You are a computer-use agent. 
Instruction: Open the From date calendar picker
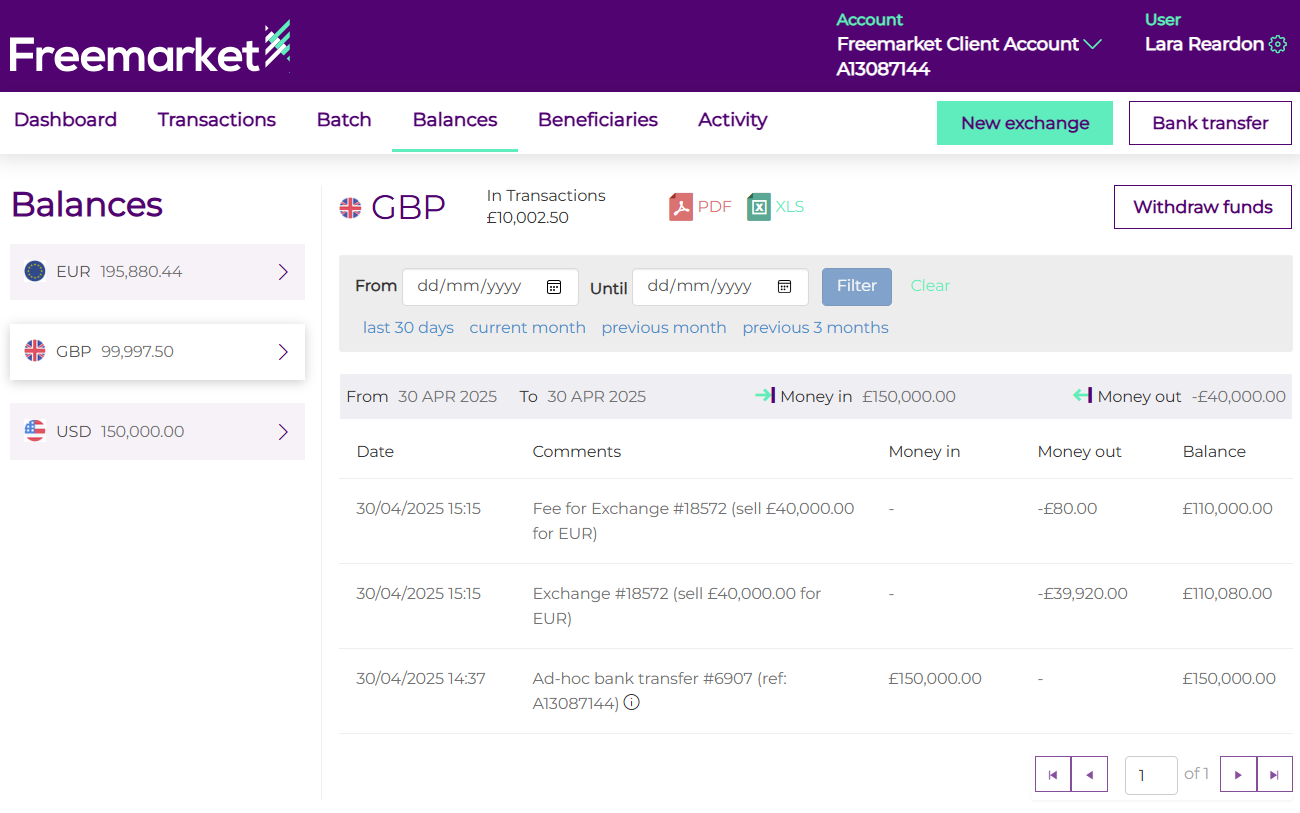click(554, 287)
